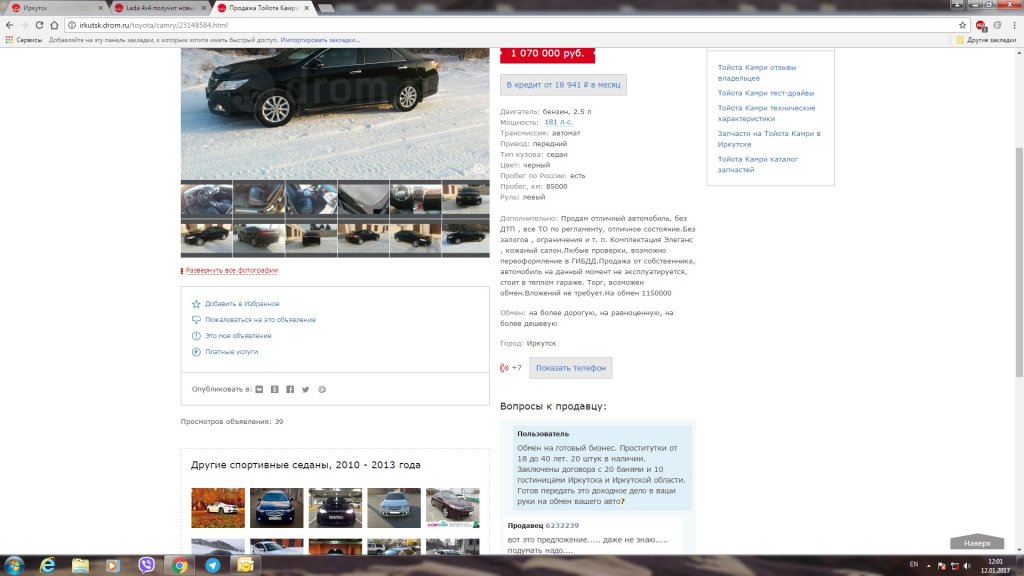Open the orange autumn sedan thumbnail
Screen dimensions: 1024x576
coord(218,507)
